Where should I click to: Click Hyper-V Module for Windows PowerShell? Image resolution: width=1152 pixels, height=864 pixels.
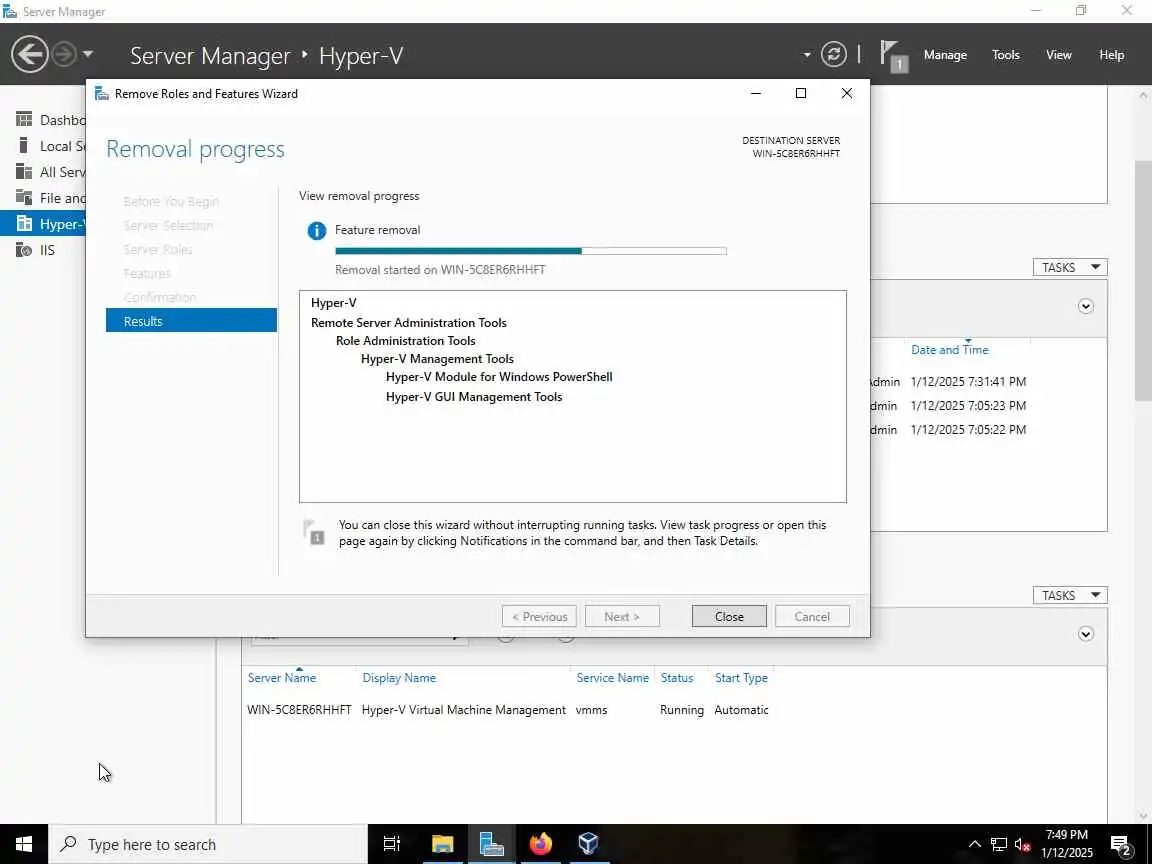[499, 377]
